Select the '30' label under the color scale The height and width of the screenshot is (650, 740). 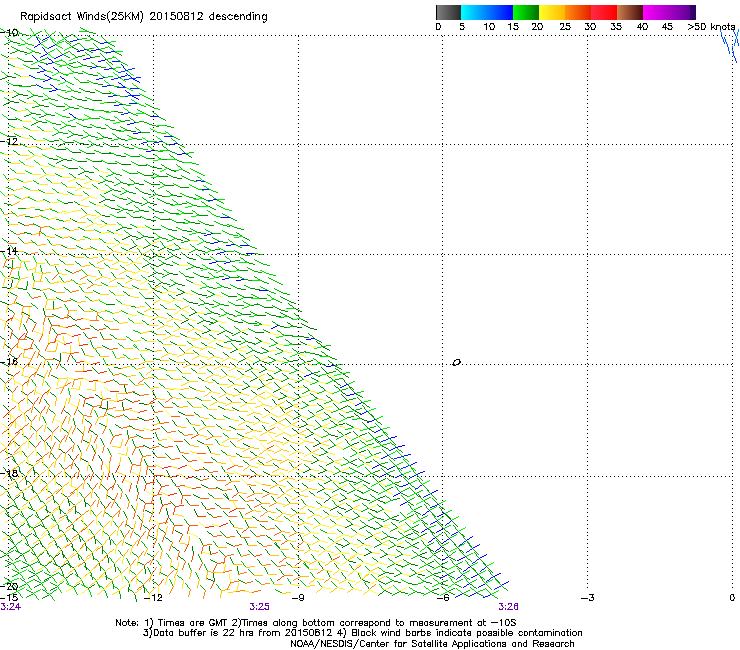pos(590,27)
